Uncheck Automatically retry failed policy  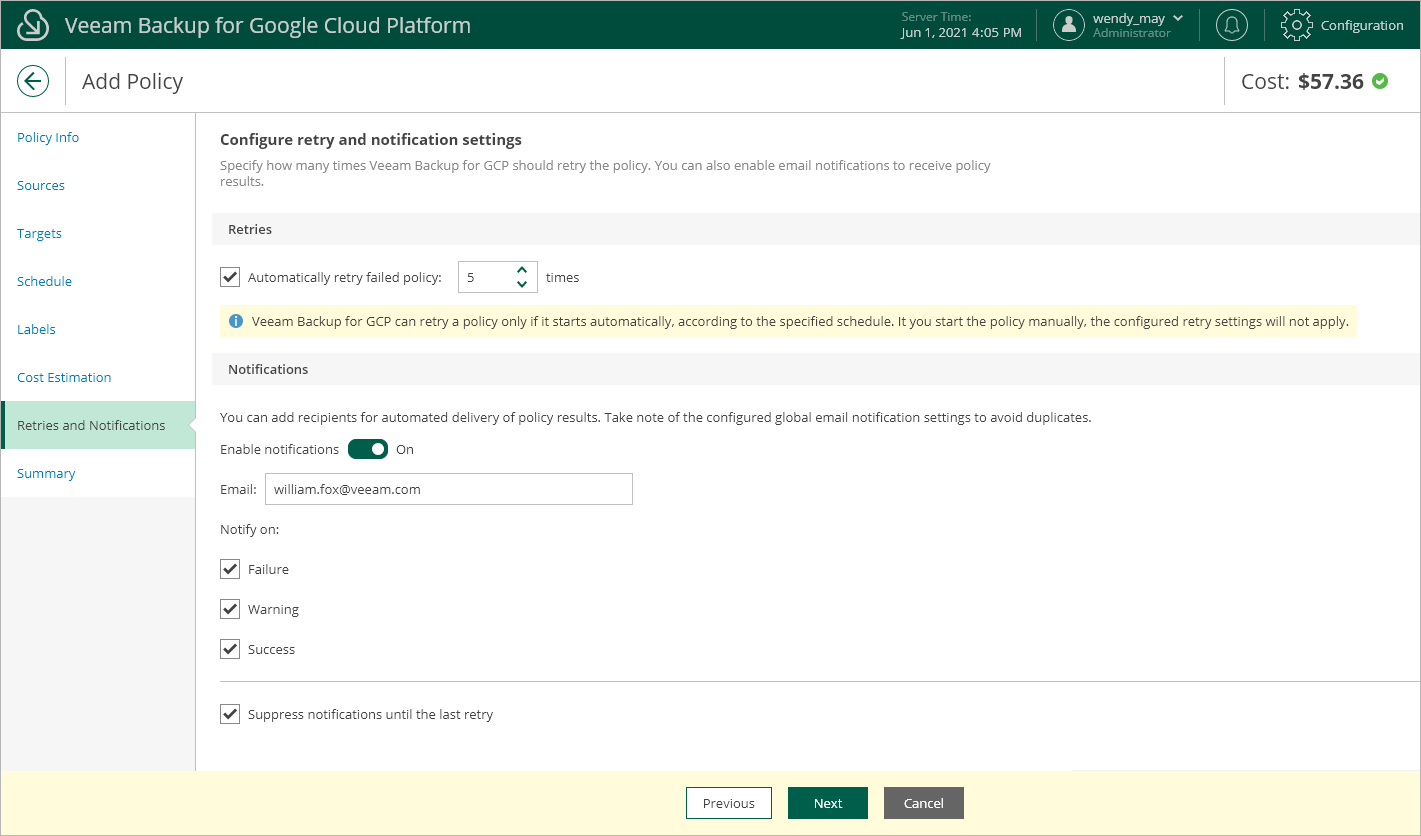coord(230,277)
